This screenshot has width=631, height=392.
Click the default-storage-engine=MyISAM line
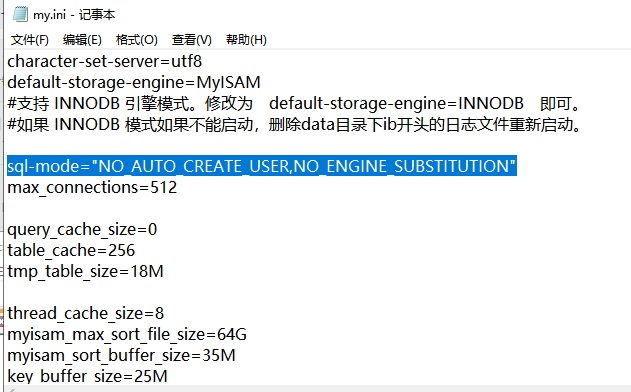click(x=134, y=83)
